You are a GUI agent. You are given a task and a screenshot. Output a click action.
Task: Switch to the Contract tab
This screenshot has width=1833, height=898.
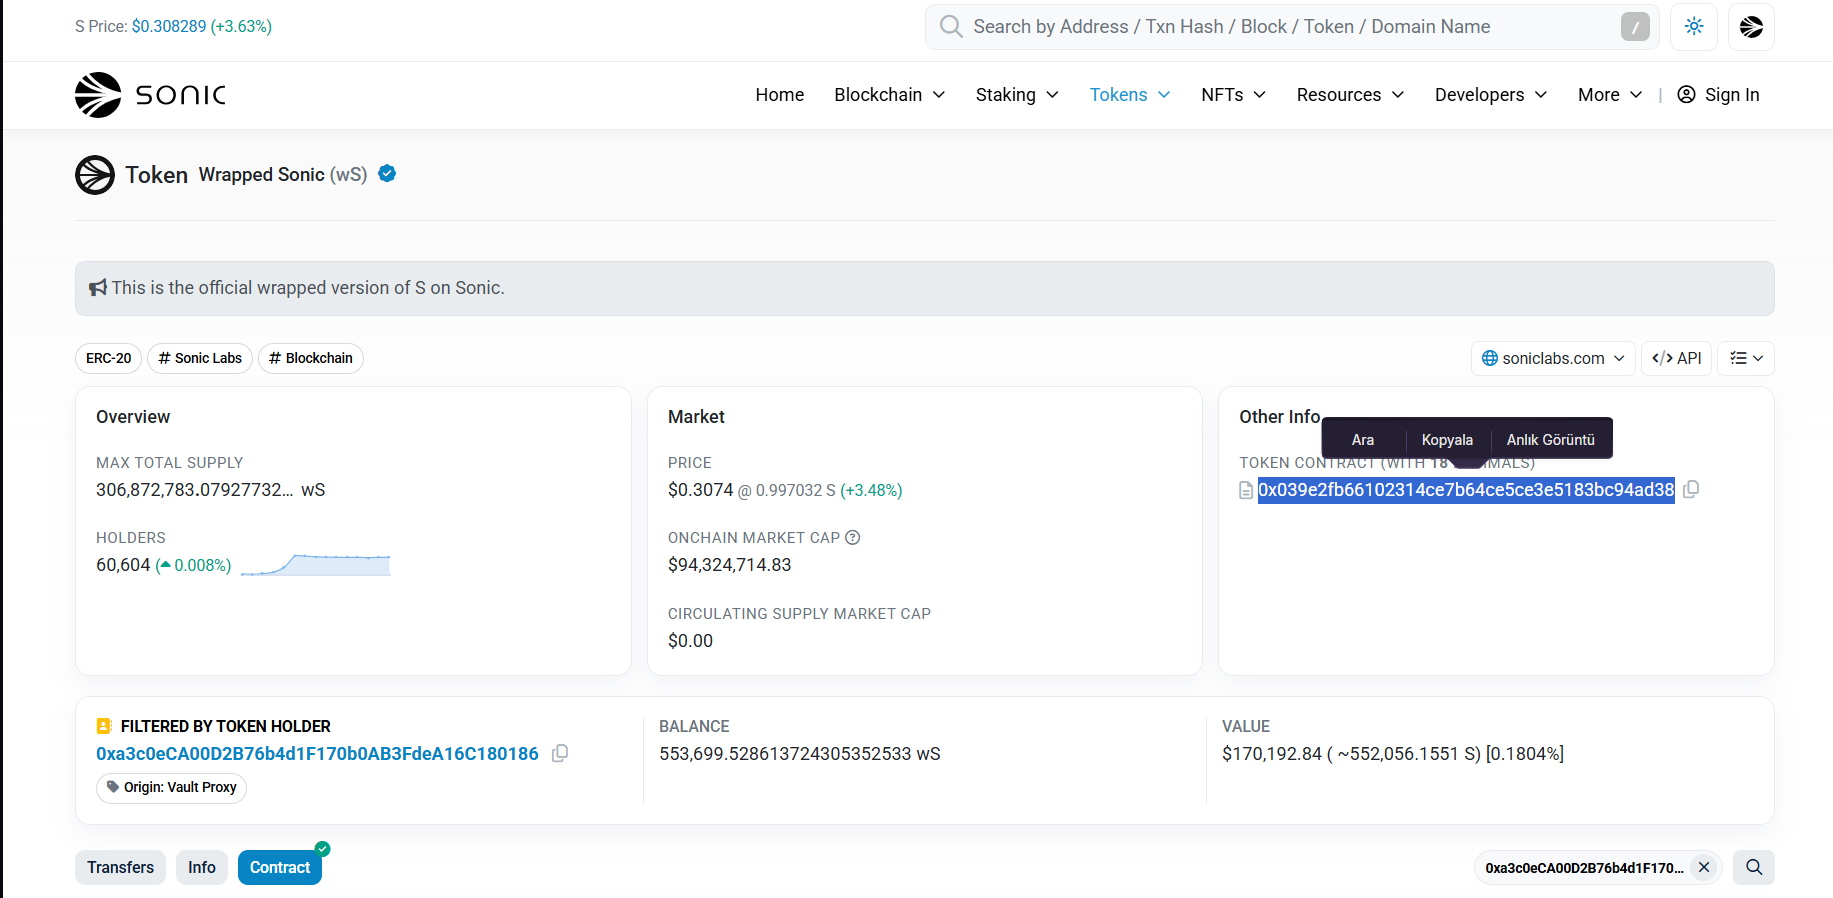280,868
